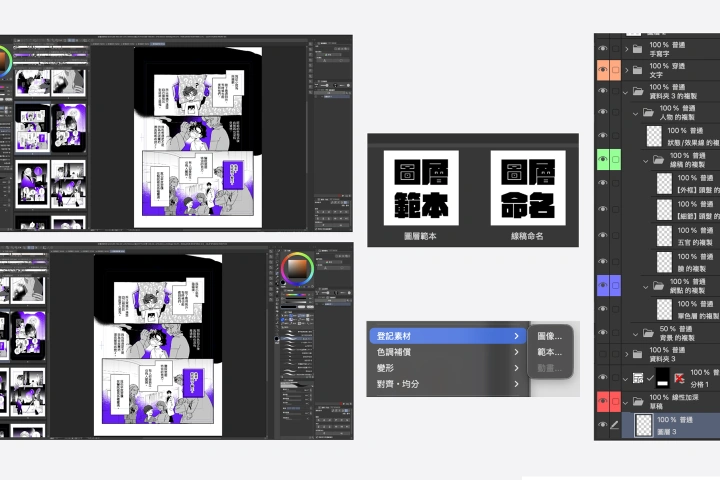Click the folder icon of 網點 的複製
Image resolution: width=720 pixels, height=480 pixels.
coord(658,285)
